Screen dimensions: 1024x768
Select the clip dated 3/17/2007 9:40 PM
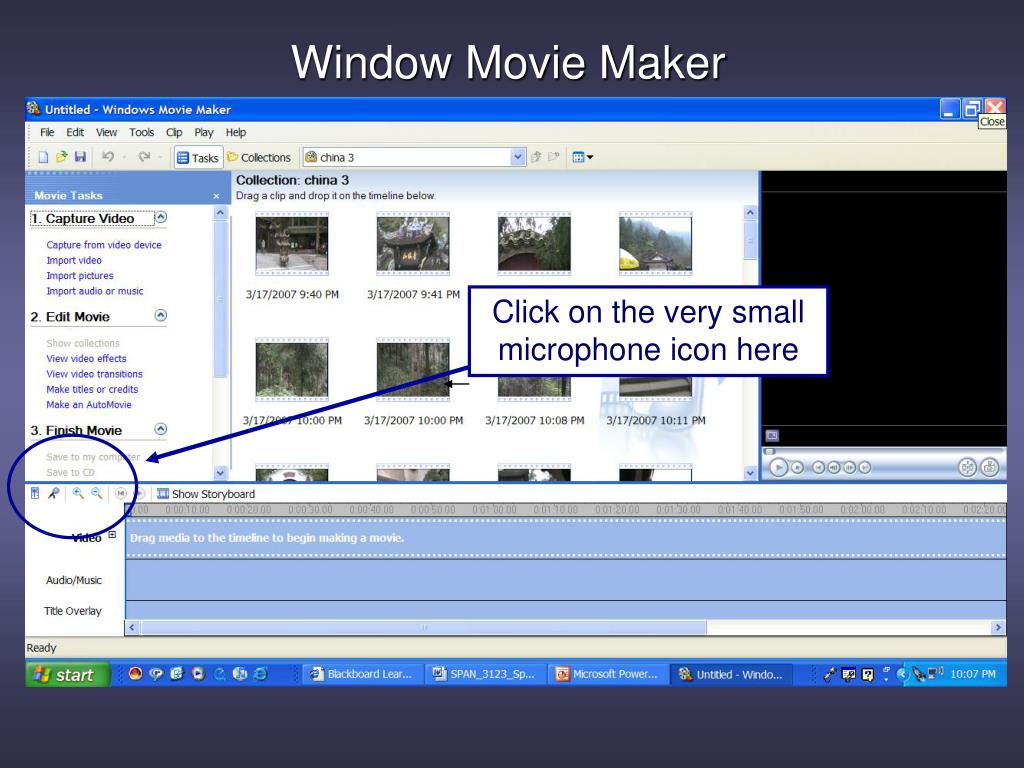click(x=292, y=244)
